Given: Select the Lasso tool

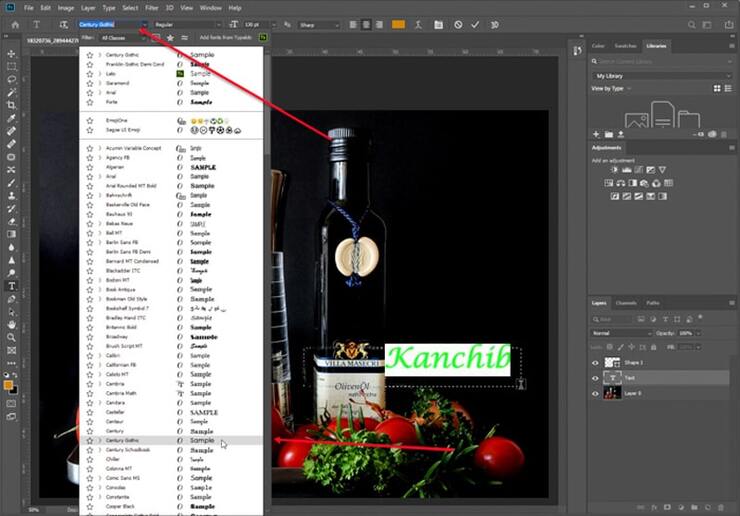Looking at the screenshot, I should (x=13, y=78).
